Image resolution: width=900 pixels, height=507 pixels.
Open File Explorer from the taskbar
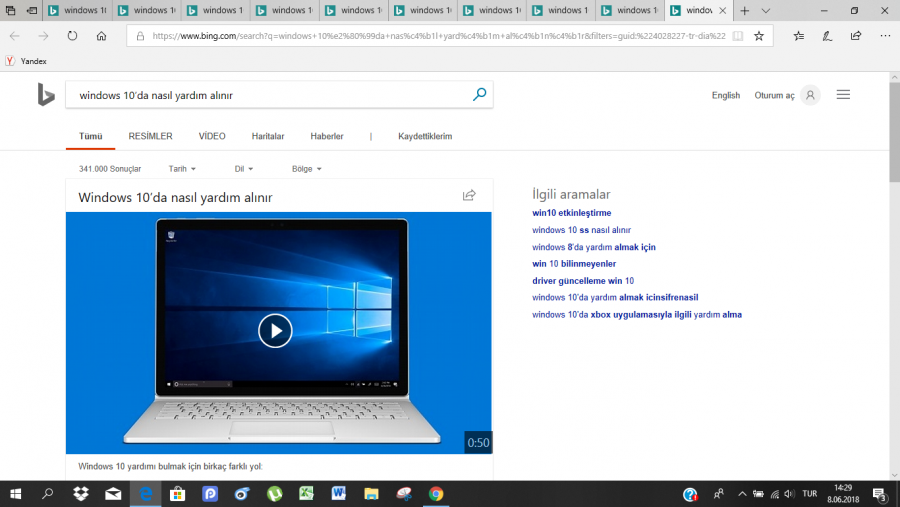coord(371,494)
